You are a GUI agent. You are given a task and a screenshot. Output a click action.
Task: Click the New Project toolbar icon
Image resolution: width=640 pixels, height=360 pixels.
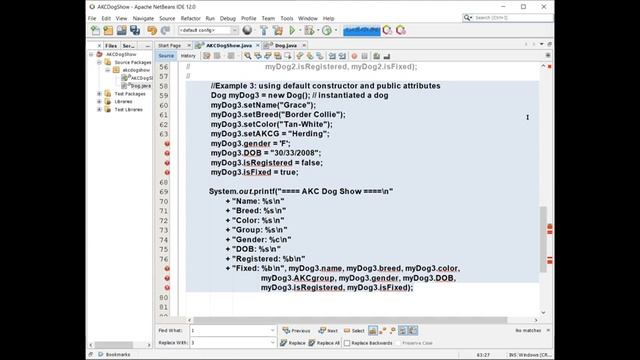point(108,30)
